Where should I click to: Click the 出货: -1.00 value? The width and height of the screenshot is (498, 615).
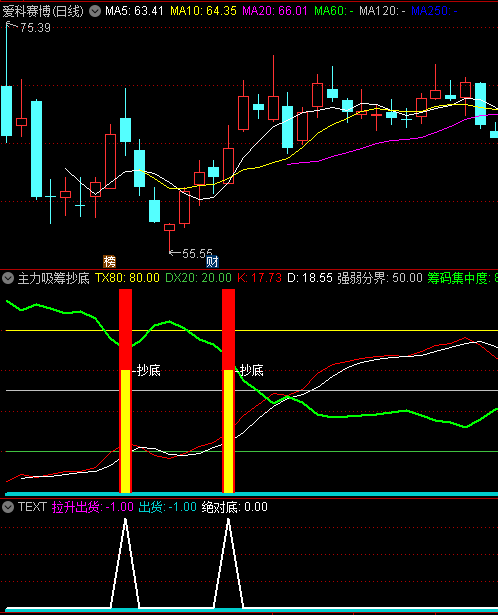click(168, 507)
